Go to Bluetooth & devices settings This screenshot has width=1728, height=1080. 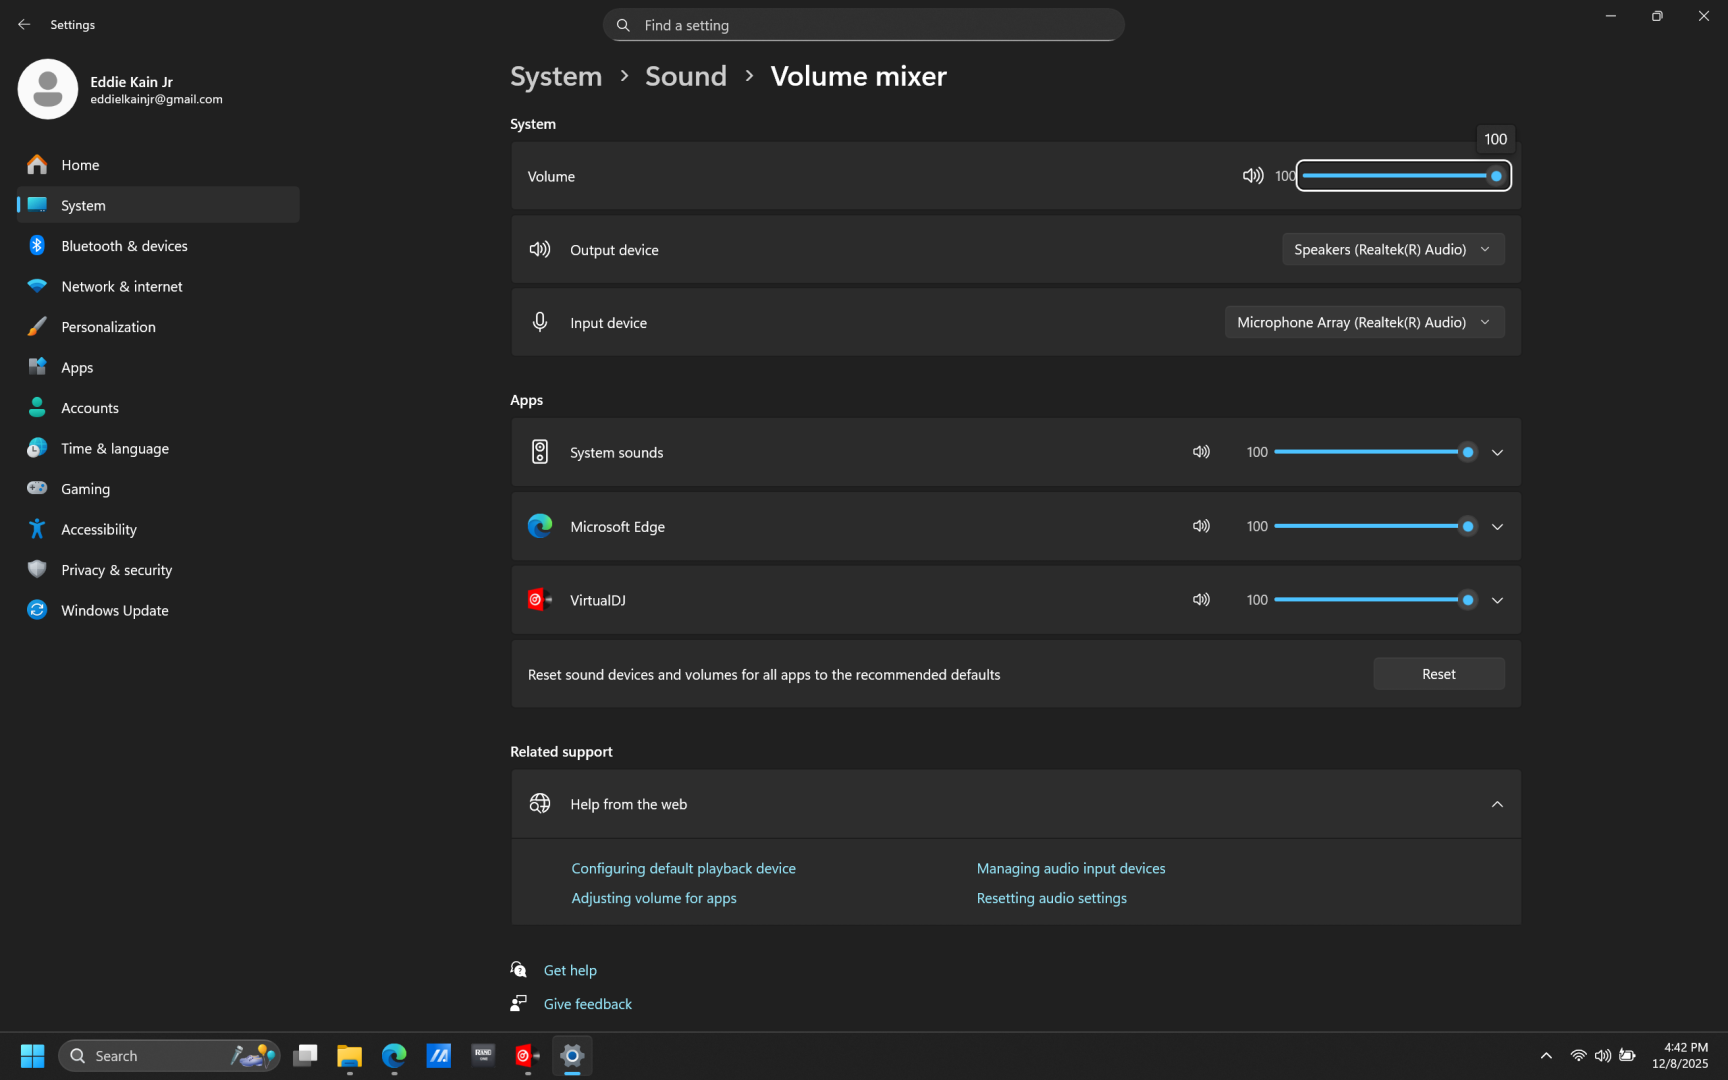[x=124, y=246]
